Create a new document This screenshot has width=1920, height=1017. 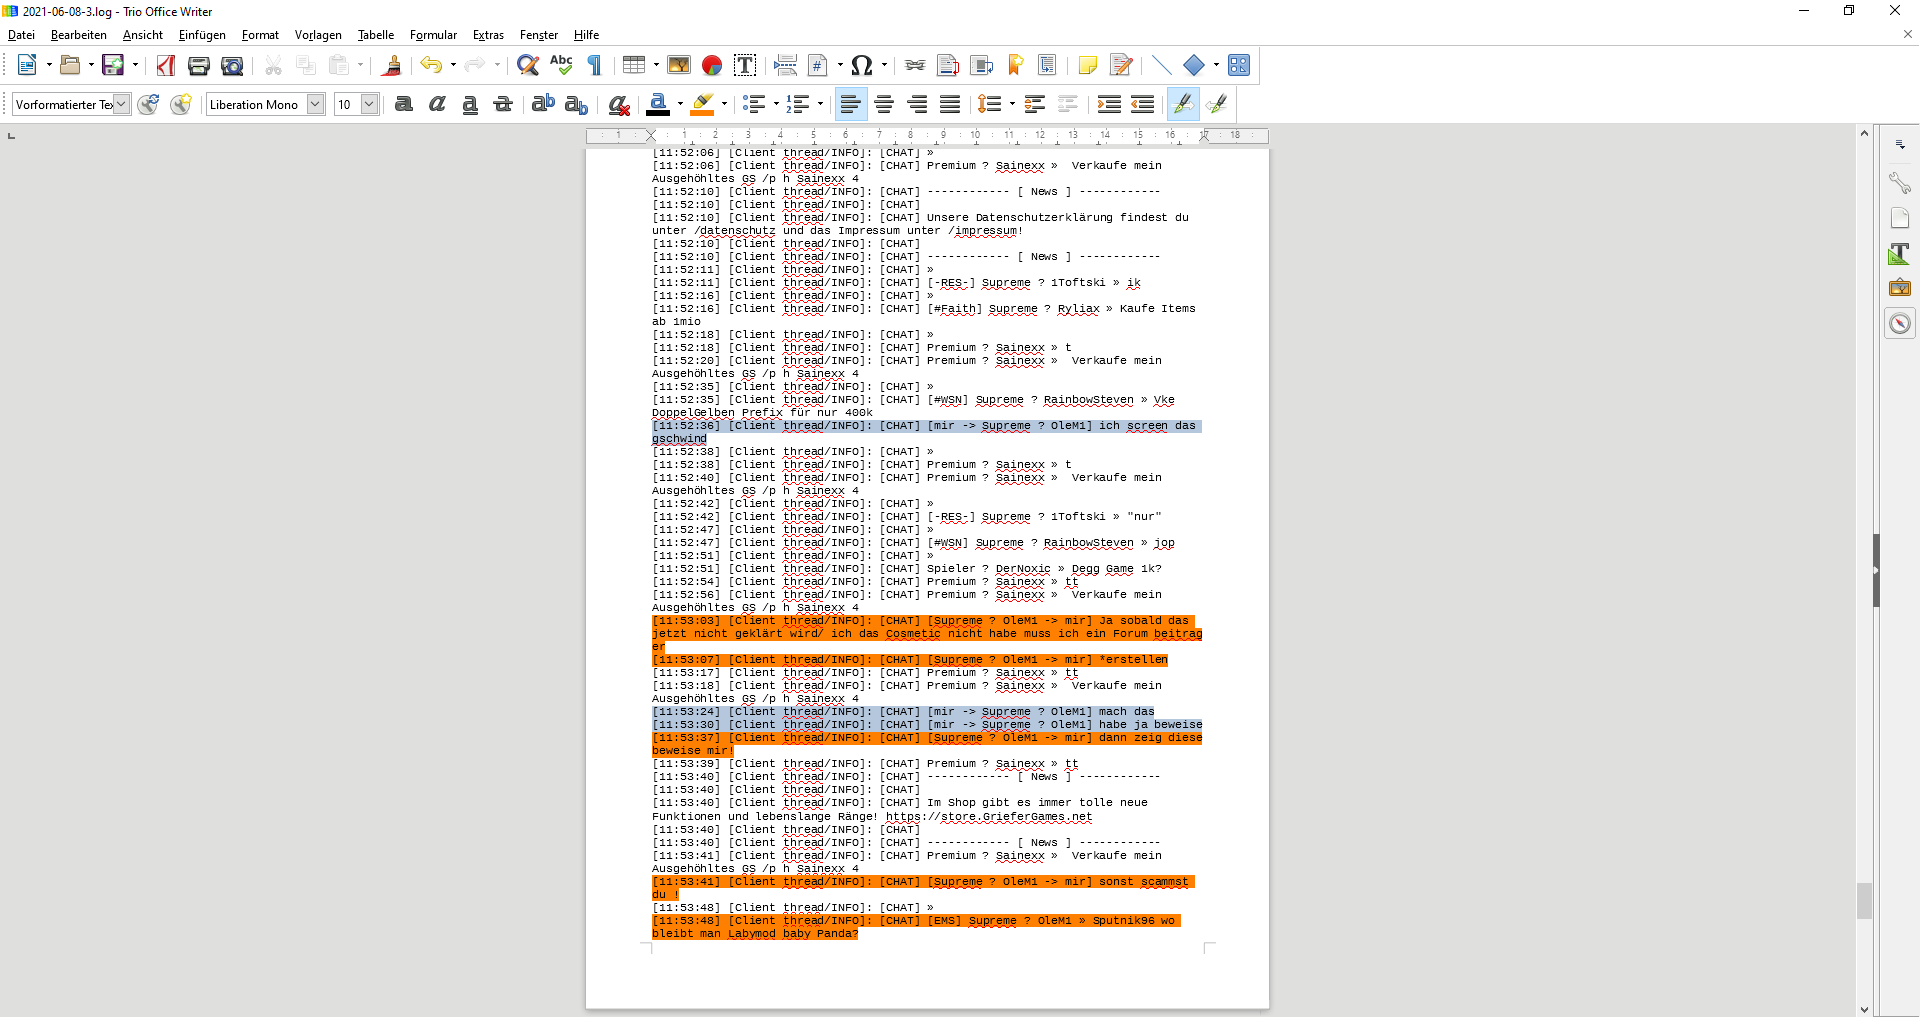pyautogui.click(x=27, y=65)
